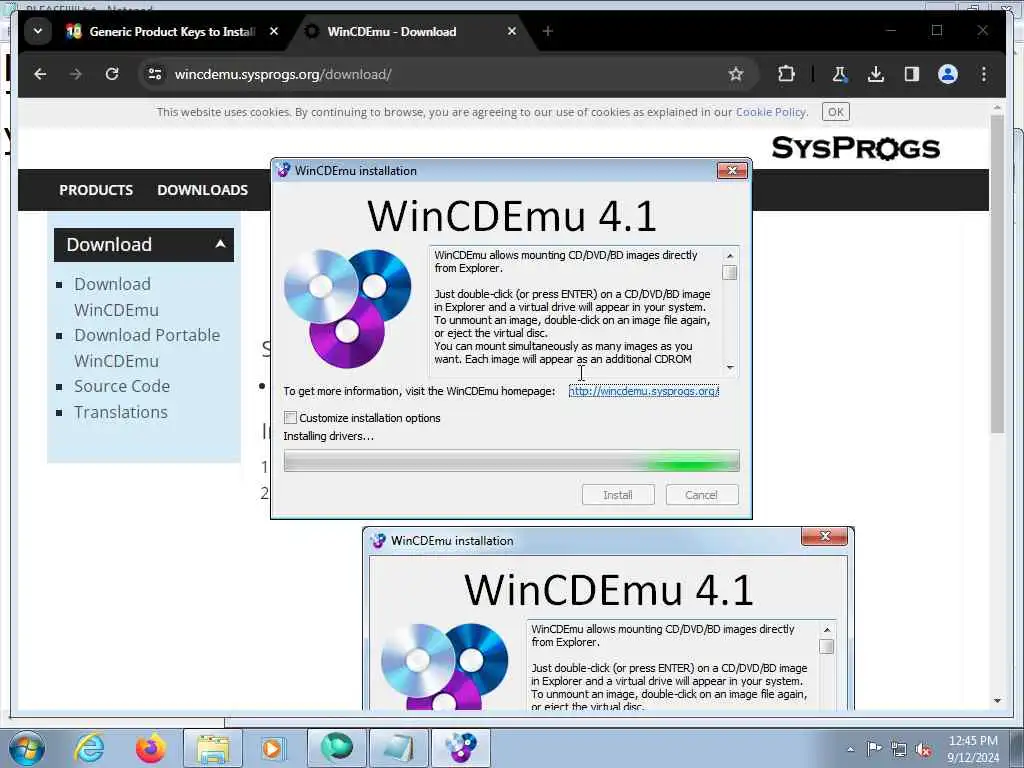Open the wincdemu.sysprogs.org homepage link in installer

(644, 391)
